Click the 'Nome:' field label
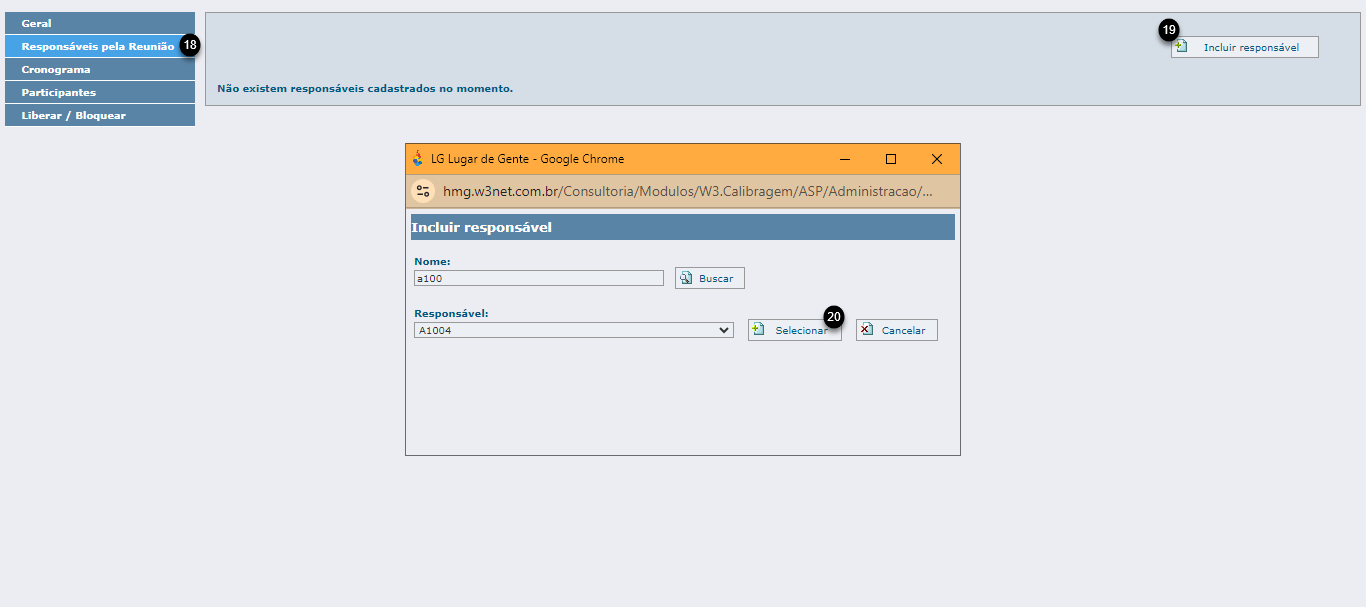This screenshot has height=607, width=1366. (432, 261)
